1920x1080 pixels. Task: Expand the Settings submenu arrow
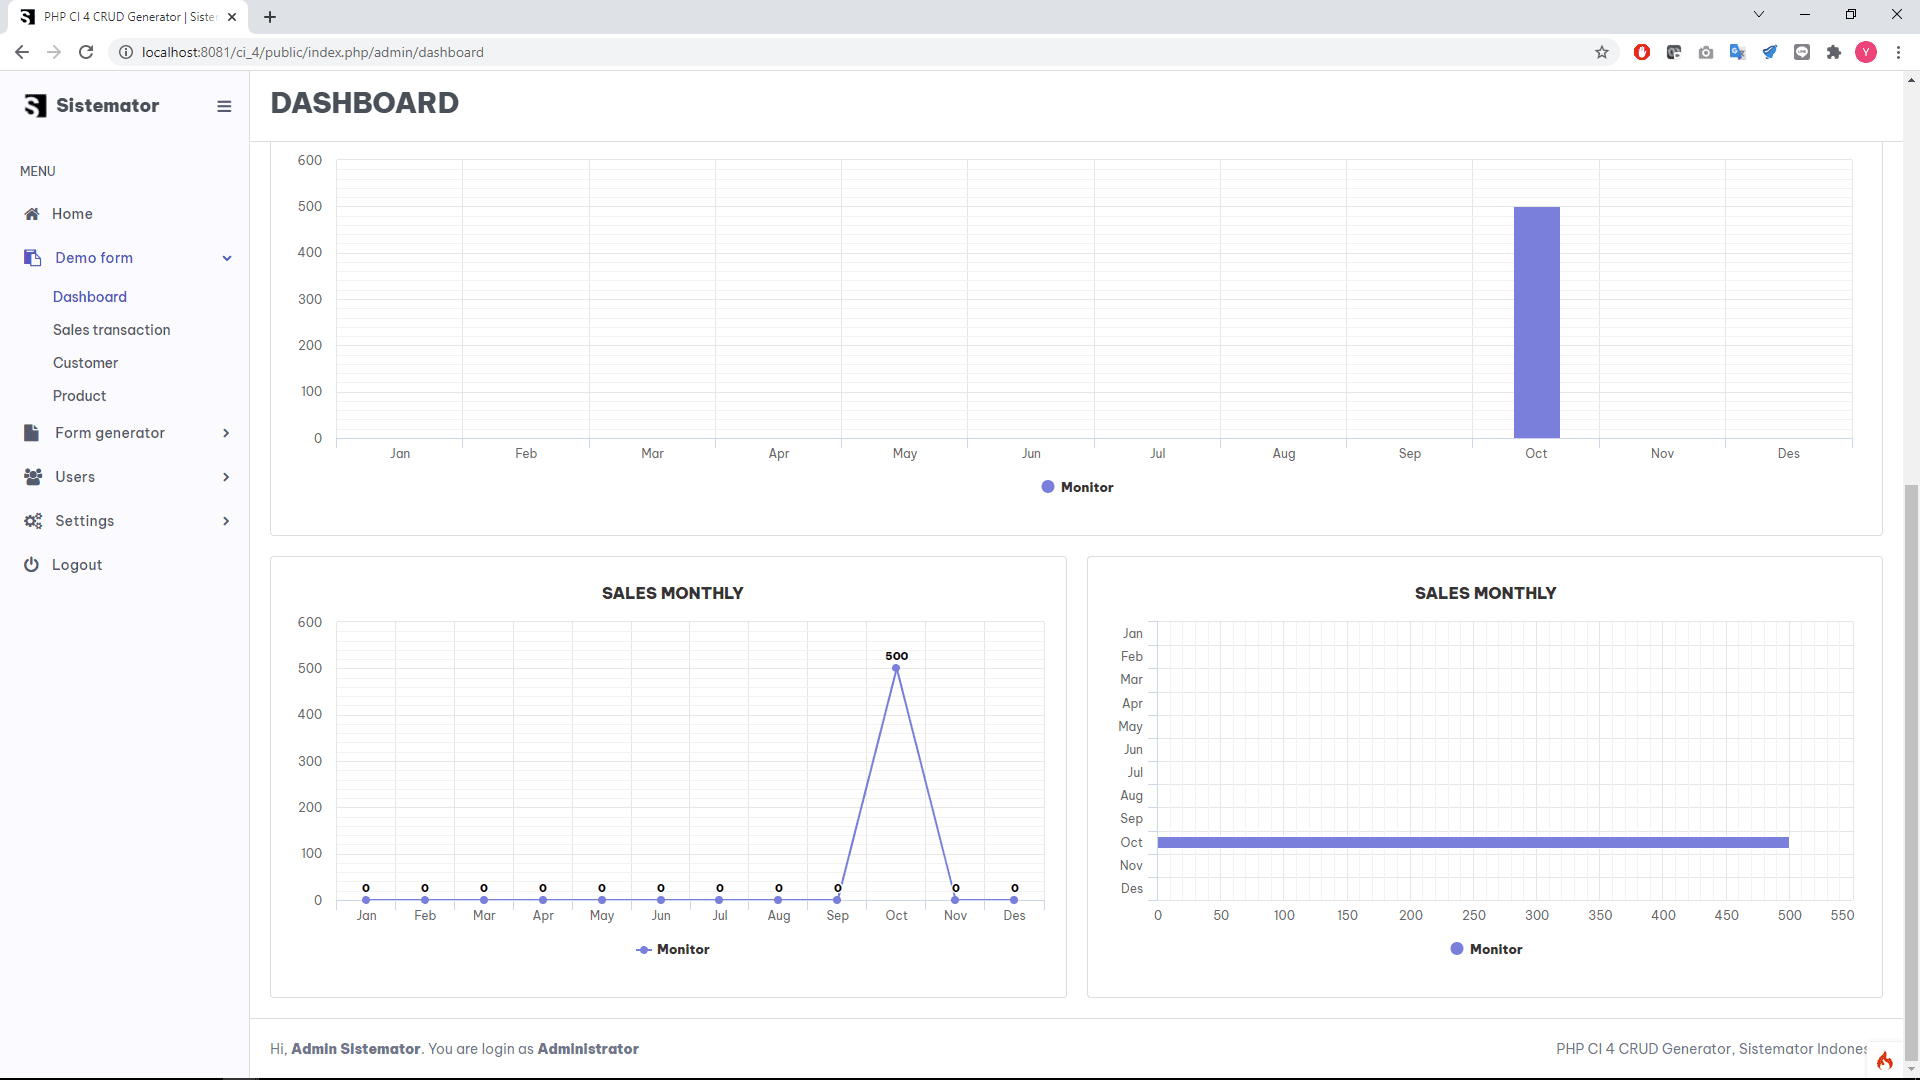[226, 521]
